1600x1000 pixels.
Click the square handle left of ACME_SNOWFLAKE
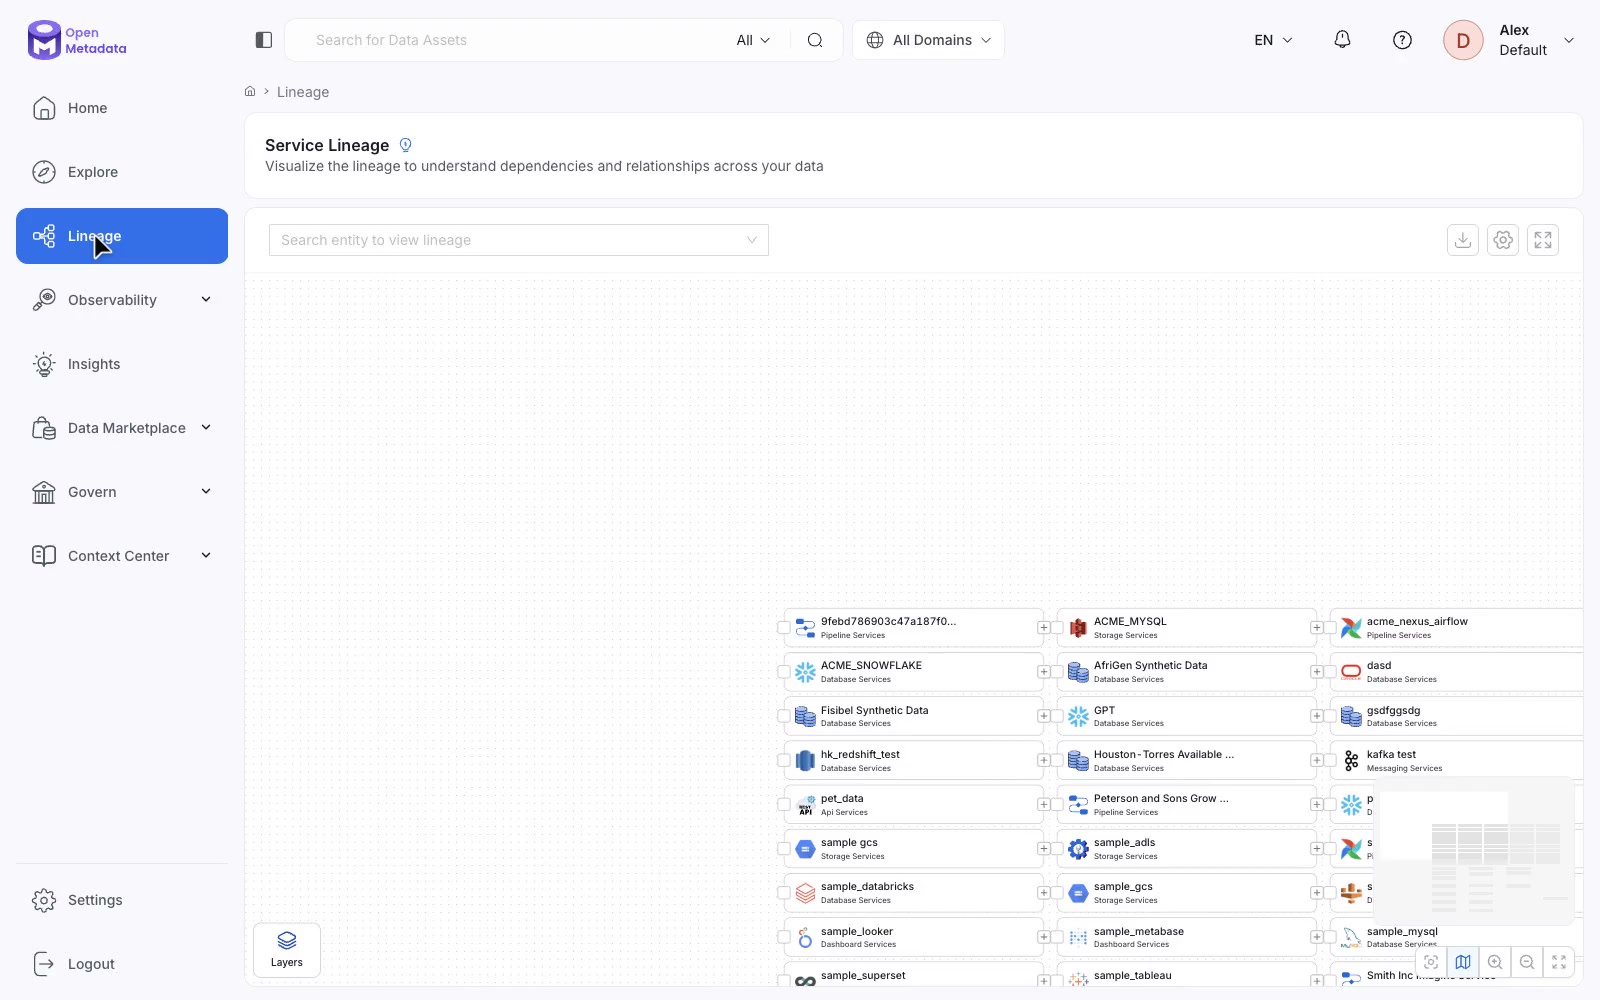[784, 672]
